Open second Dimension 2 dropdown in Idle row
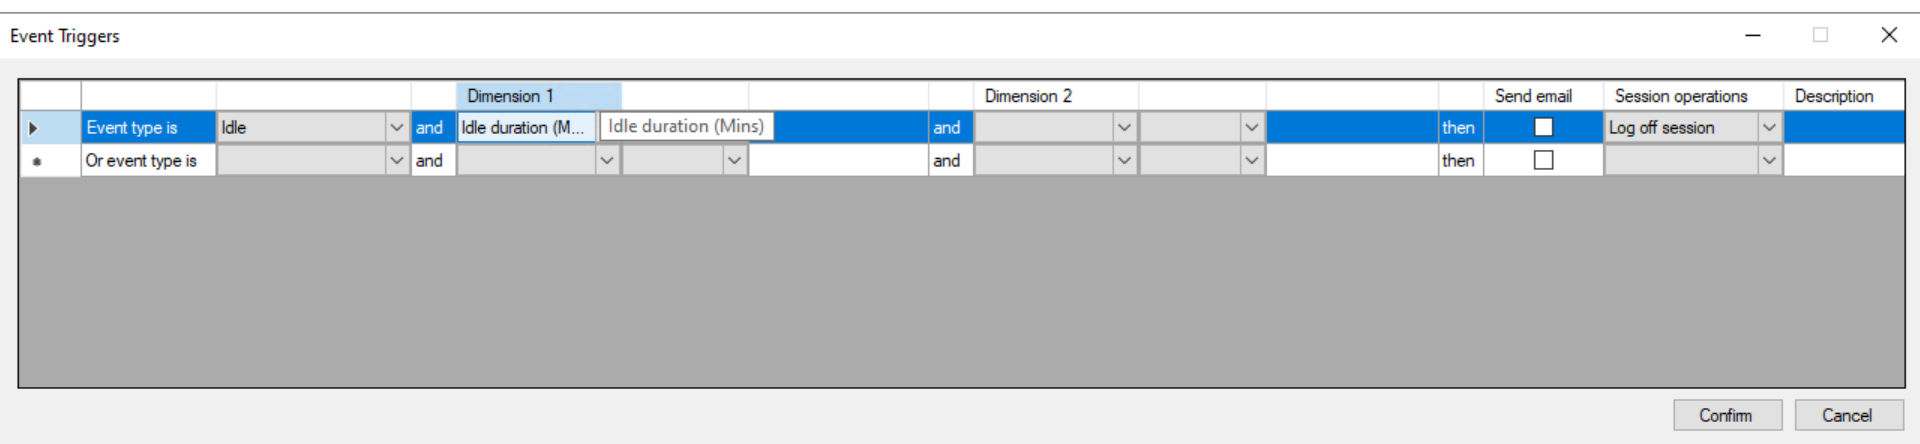This screenshot has height=444, width=1920. (x=1251, y=127)
